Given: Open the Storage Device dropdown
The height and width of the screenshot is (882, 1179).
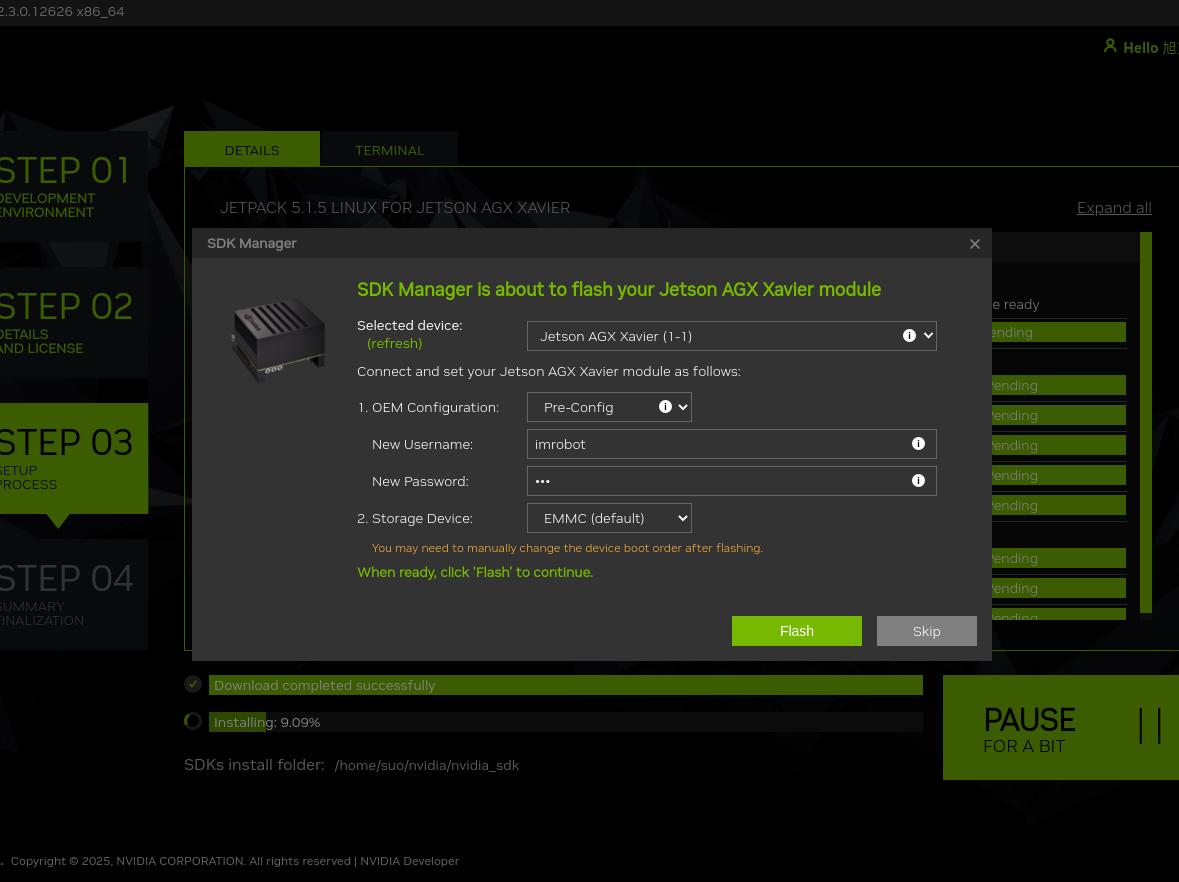Looking at the screenshot, I should coord(609,518).
